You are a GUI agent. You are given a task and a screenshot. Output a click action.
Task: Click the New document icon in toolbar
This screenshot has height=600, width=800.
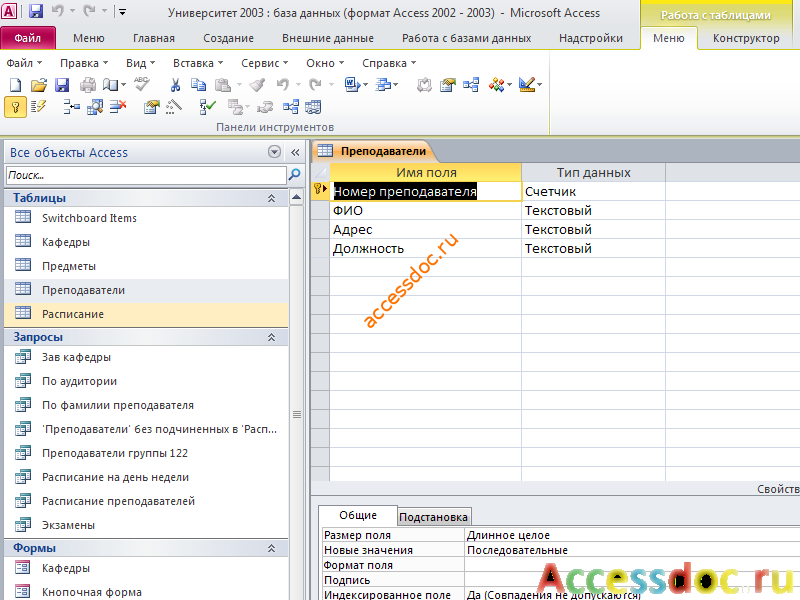(x=15, y=85)
